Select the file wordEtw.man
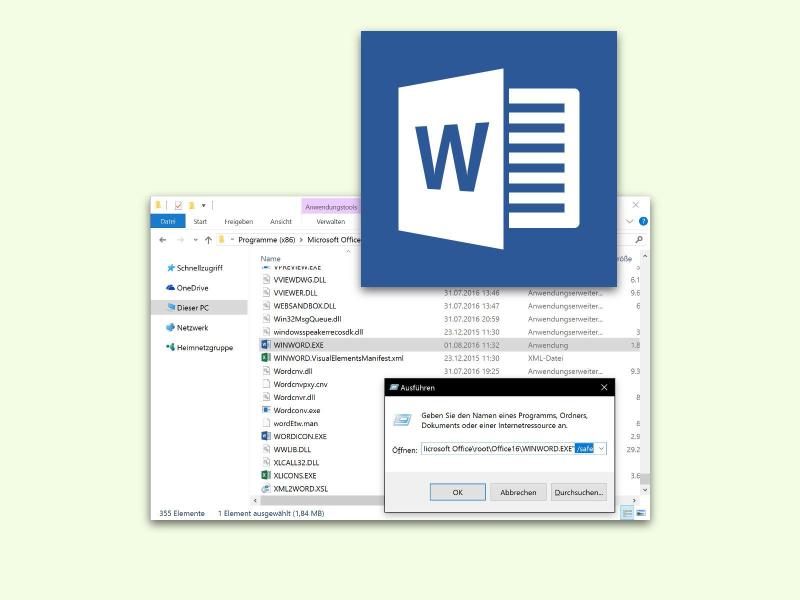Viewport: 800px width, 600px height. point(295,423)
